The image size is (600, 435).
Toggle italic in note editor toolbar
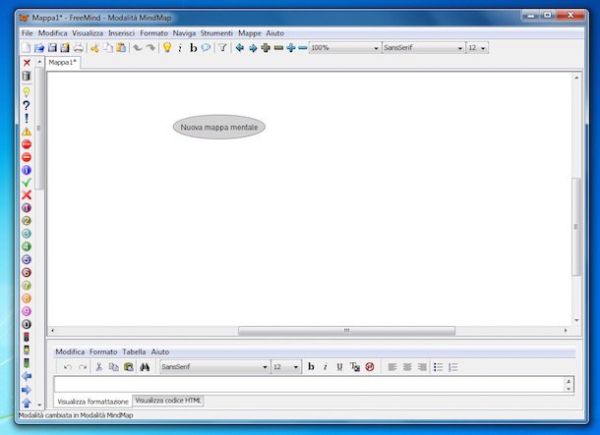(325, 367)
